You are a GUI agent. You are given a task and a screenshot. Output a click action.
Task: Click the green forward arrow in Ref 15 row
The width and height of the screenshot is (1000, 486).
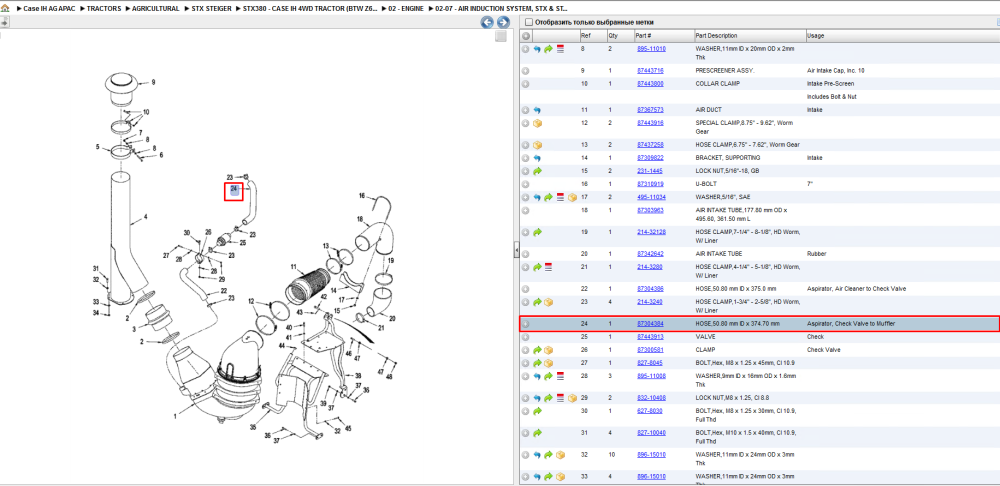pyautogui.click(x=537, y=171)
